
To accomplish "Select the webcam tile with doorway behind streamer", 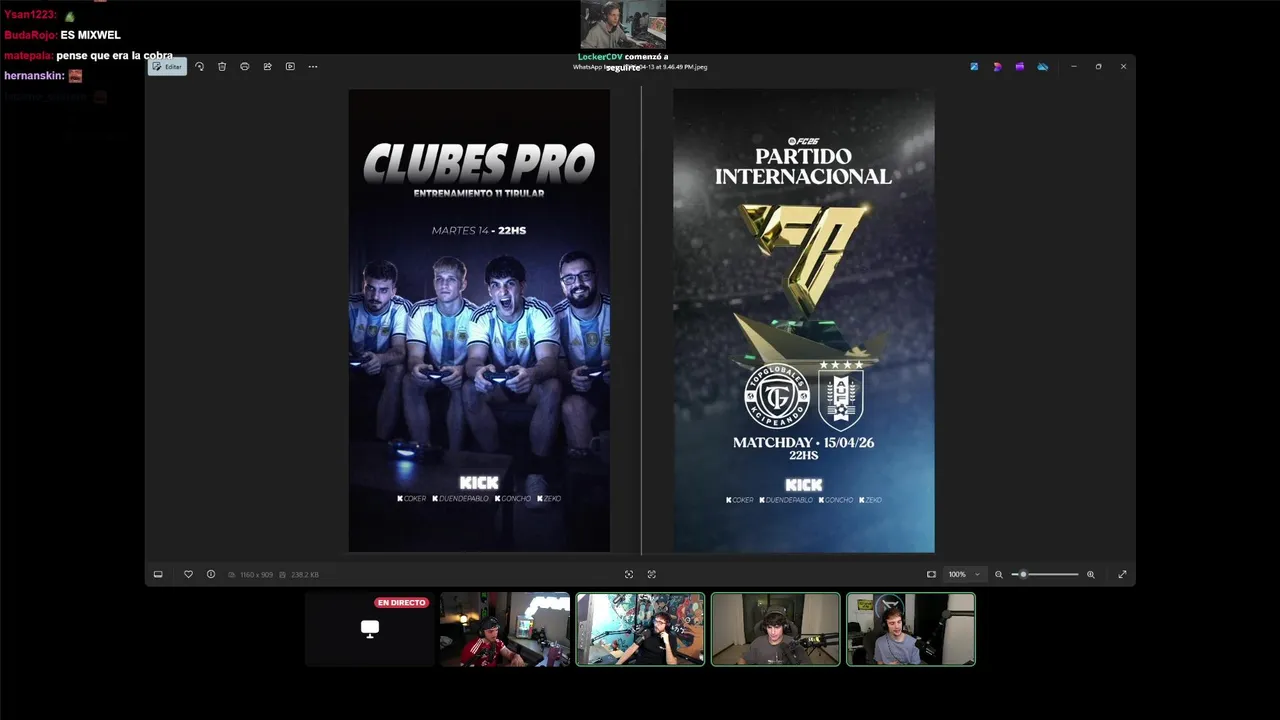I will [x=775, y=629].
